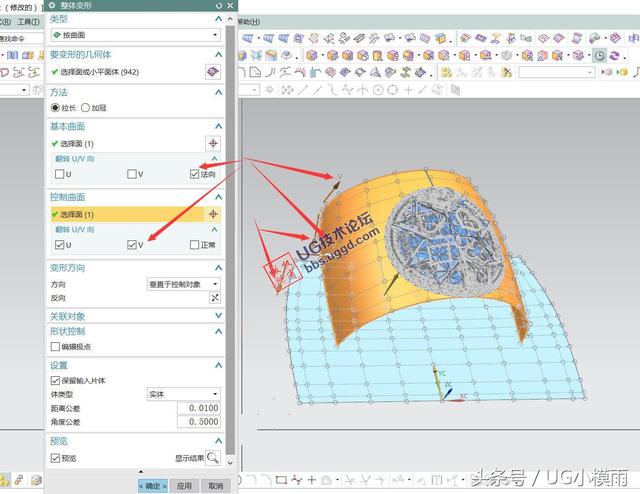The height and width of the screenshot is (494, 640).
Task: Open the 体类型 dropdown showing 实体
Action: [183, 394]
